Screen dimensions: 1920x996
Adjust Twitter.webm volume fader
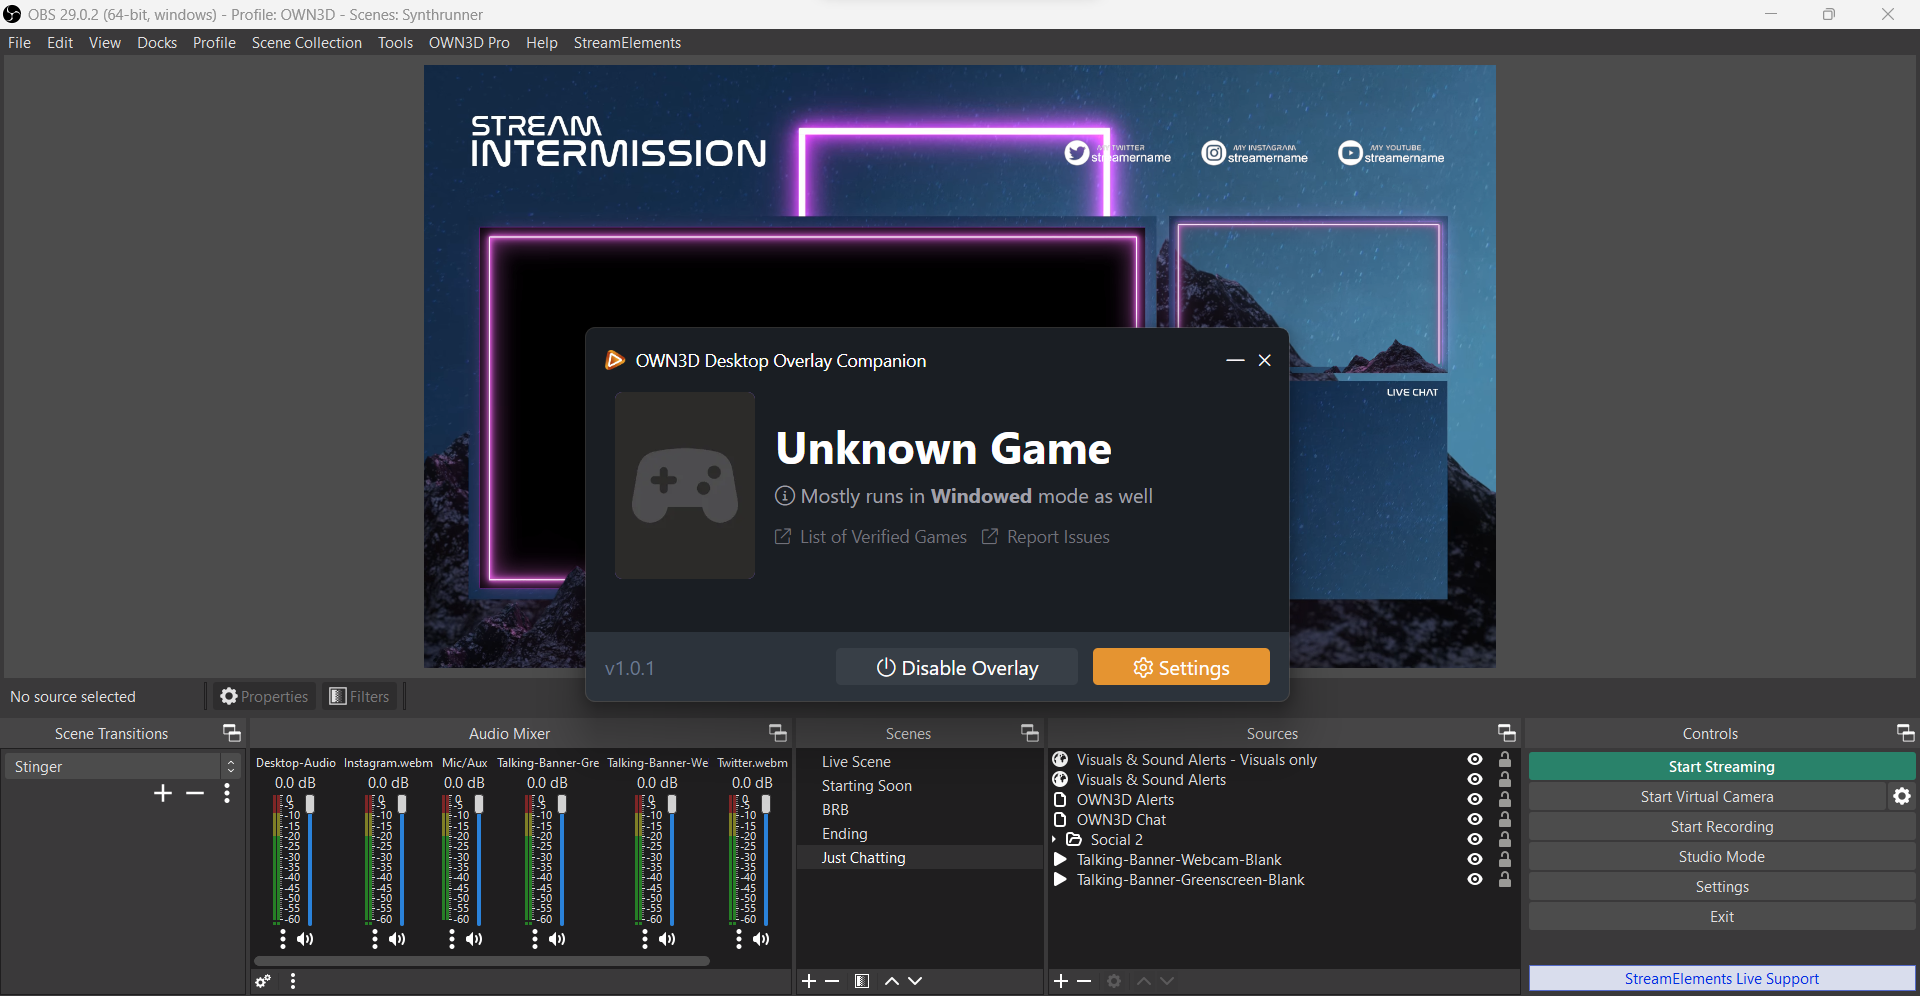(766, 805)
